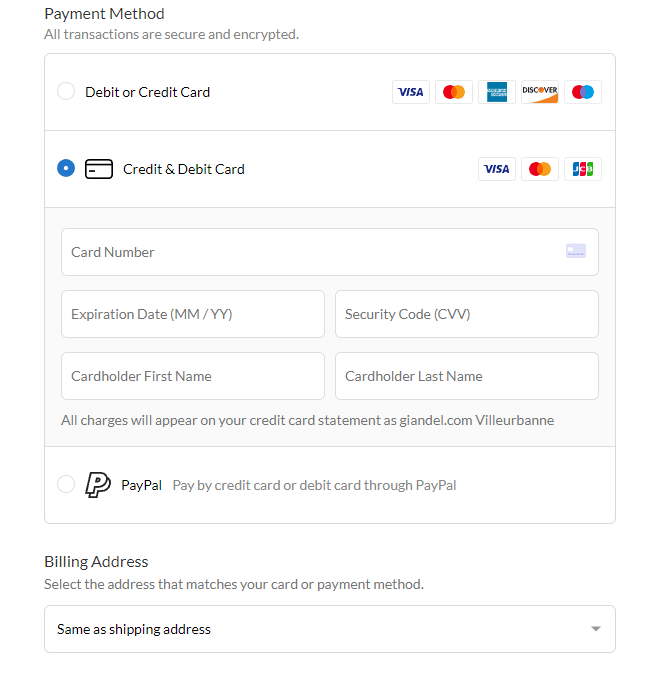Click the card icon inside Card Number field
The width and height of the screenshot is (650, 680).
[576, 251]
